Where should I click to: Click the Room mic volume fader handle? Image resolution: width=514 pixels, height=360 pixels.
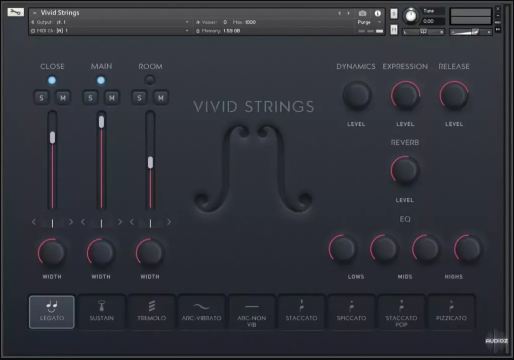coord(150,162)
